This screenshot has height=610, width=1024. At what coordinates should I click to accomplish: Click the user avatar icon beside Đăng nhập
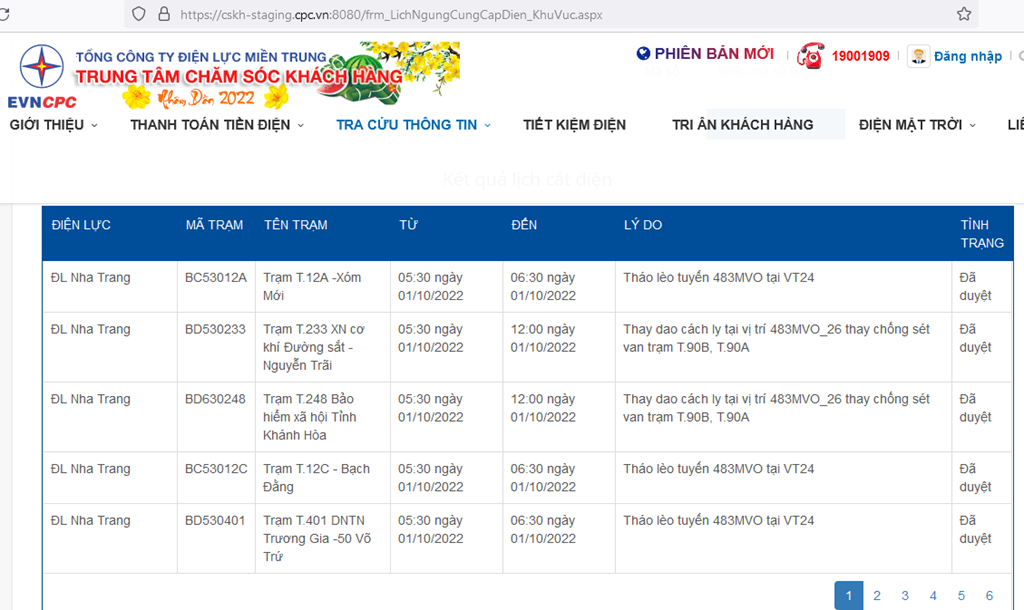(x=918, y=56)
